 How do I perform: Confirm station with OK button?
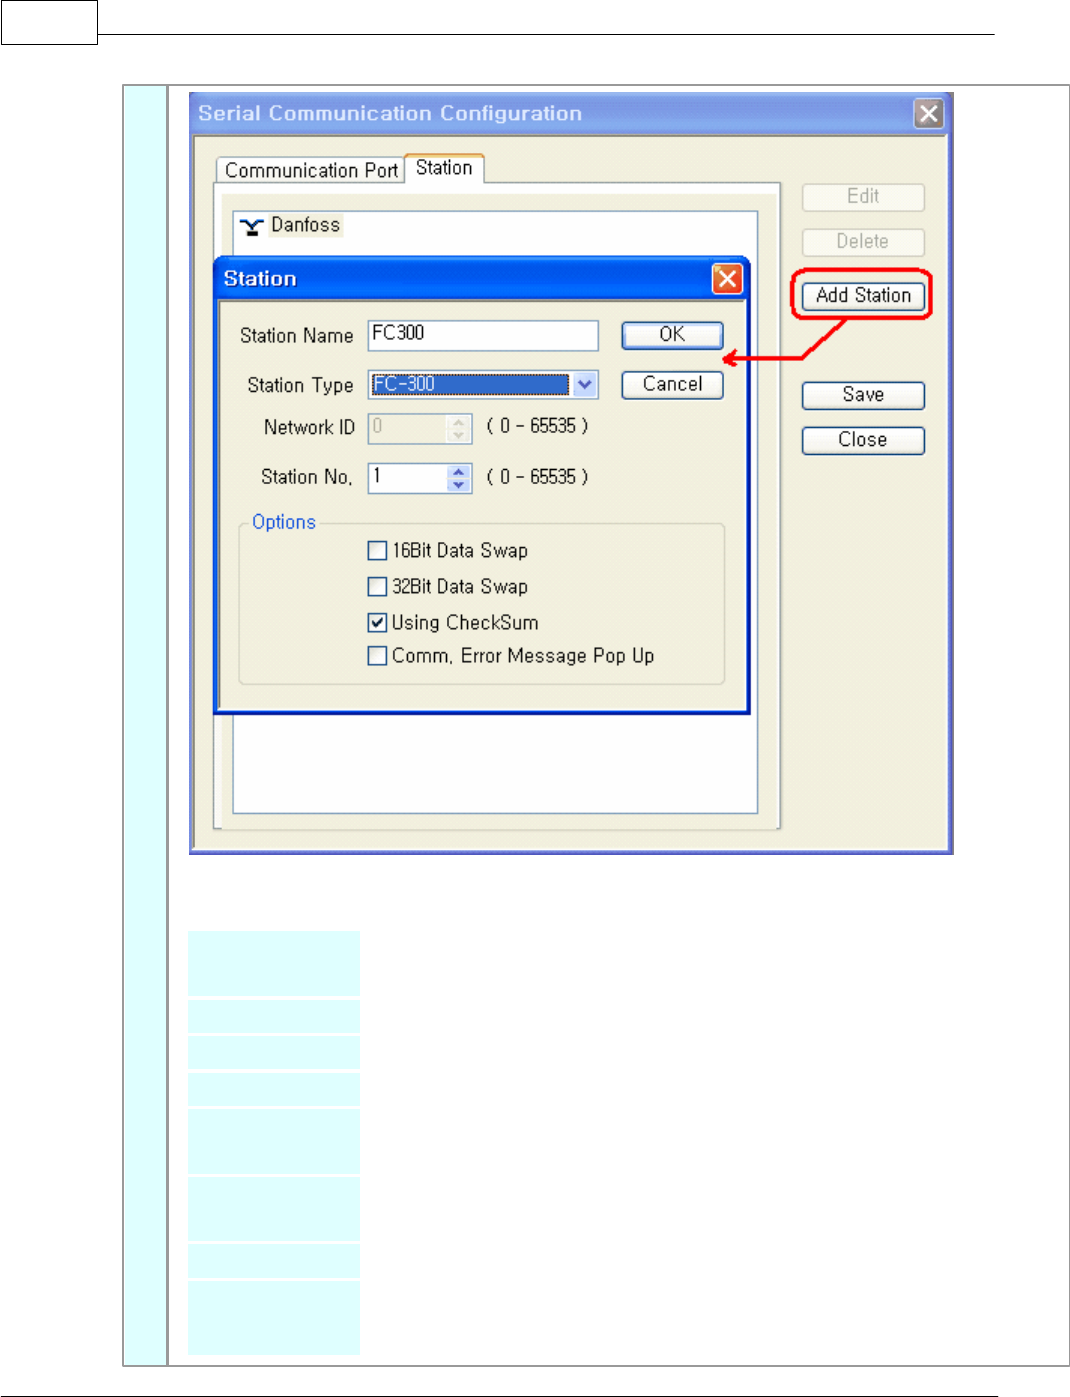[x=672, y=335]
